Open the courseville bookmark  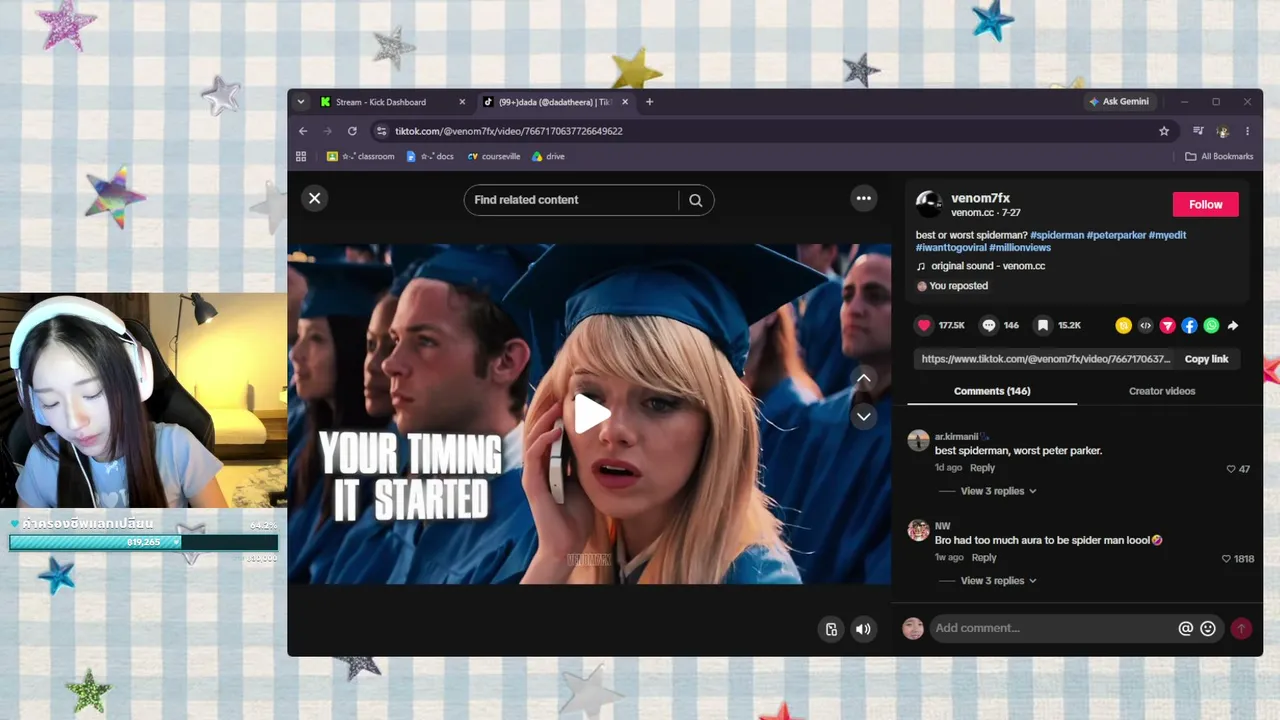[494, 157]
